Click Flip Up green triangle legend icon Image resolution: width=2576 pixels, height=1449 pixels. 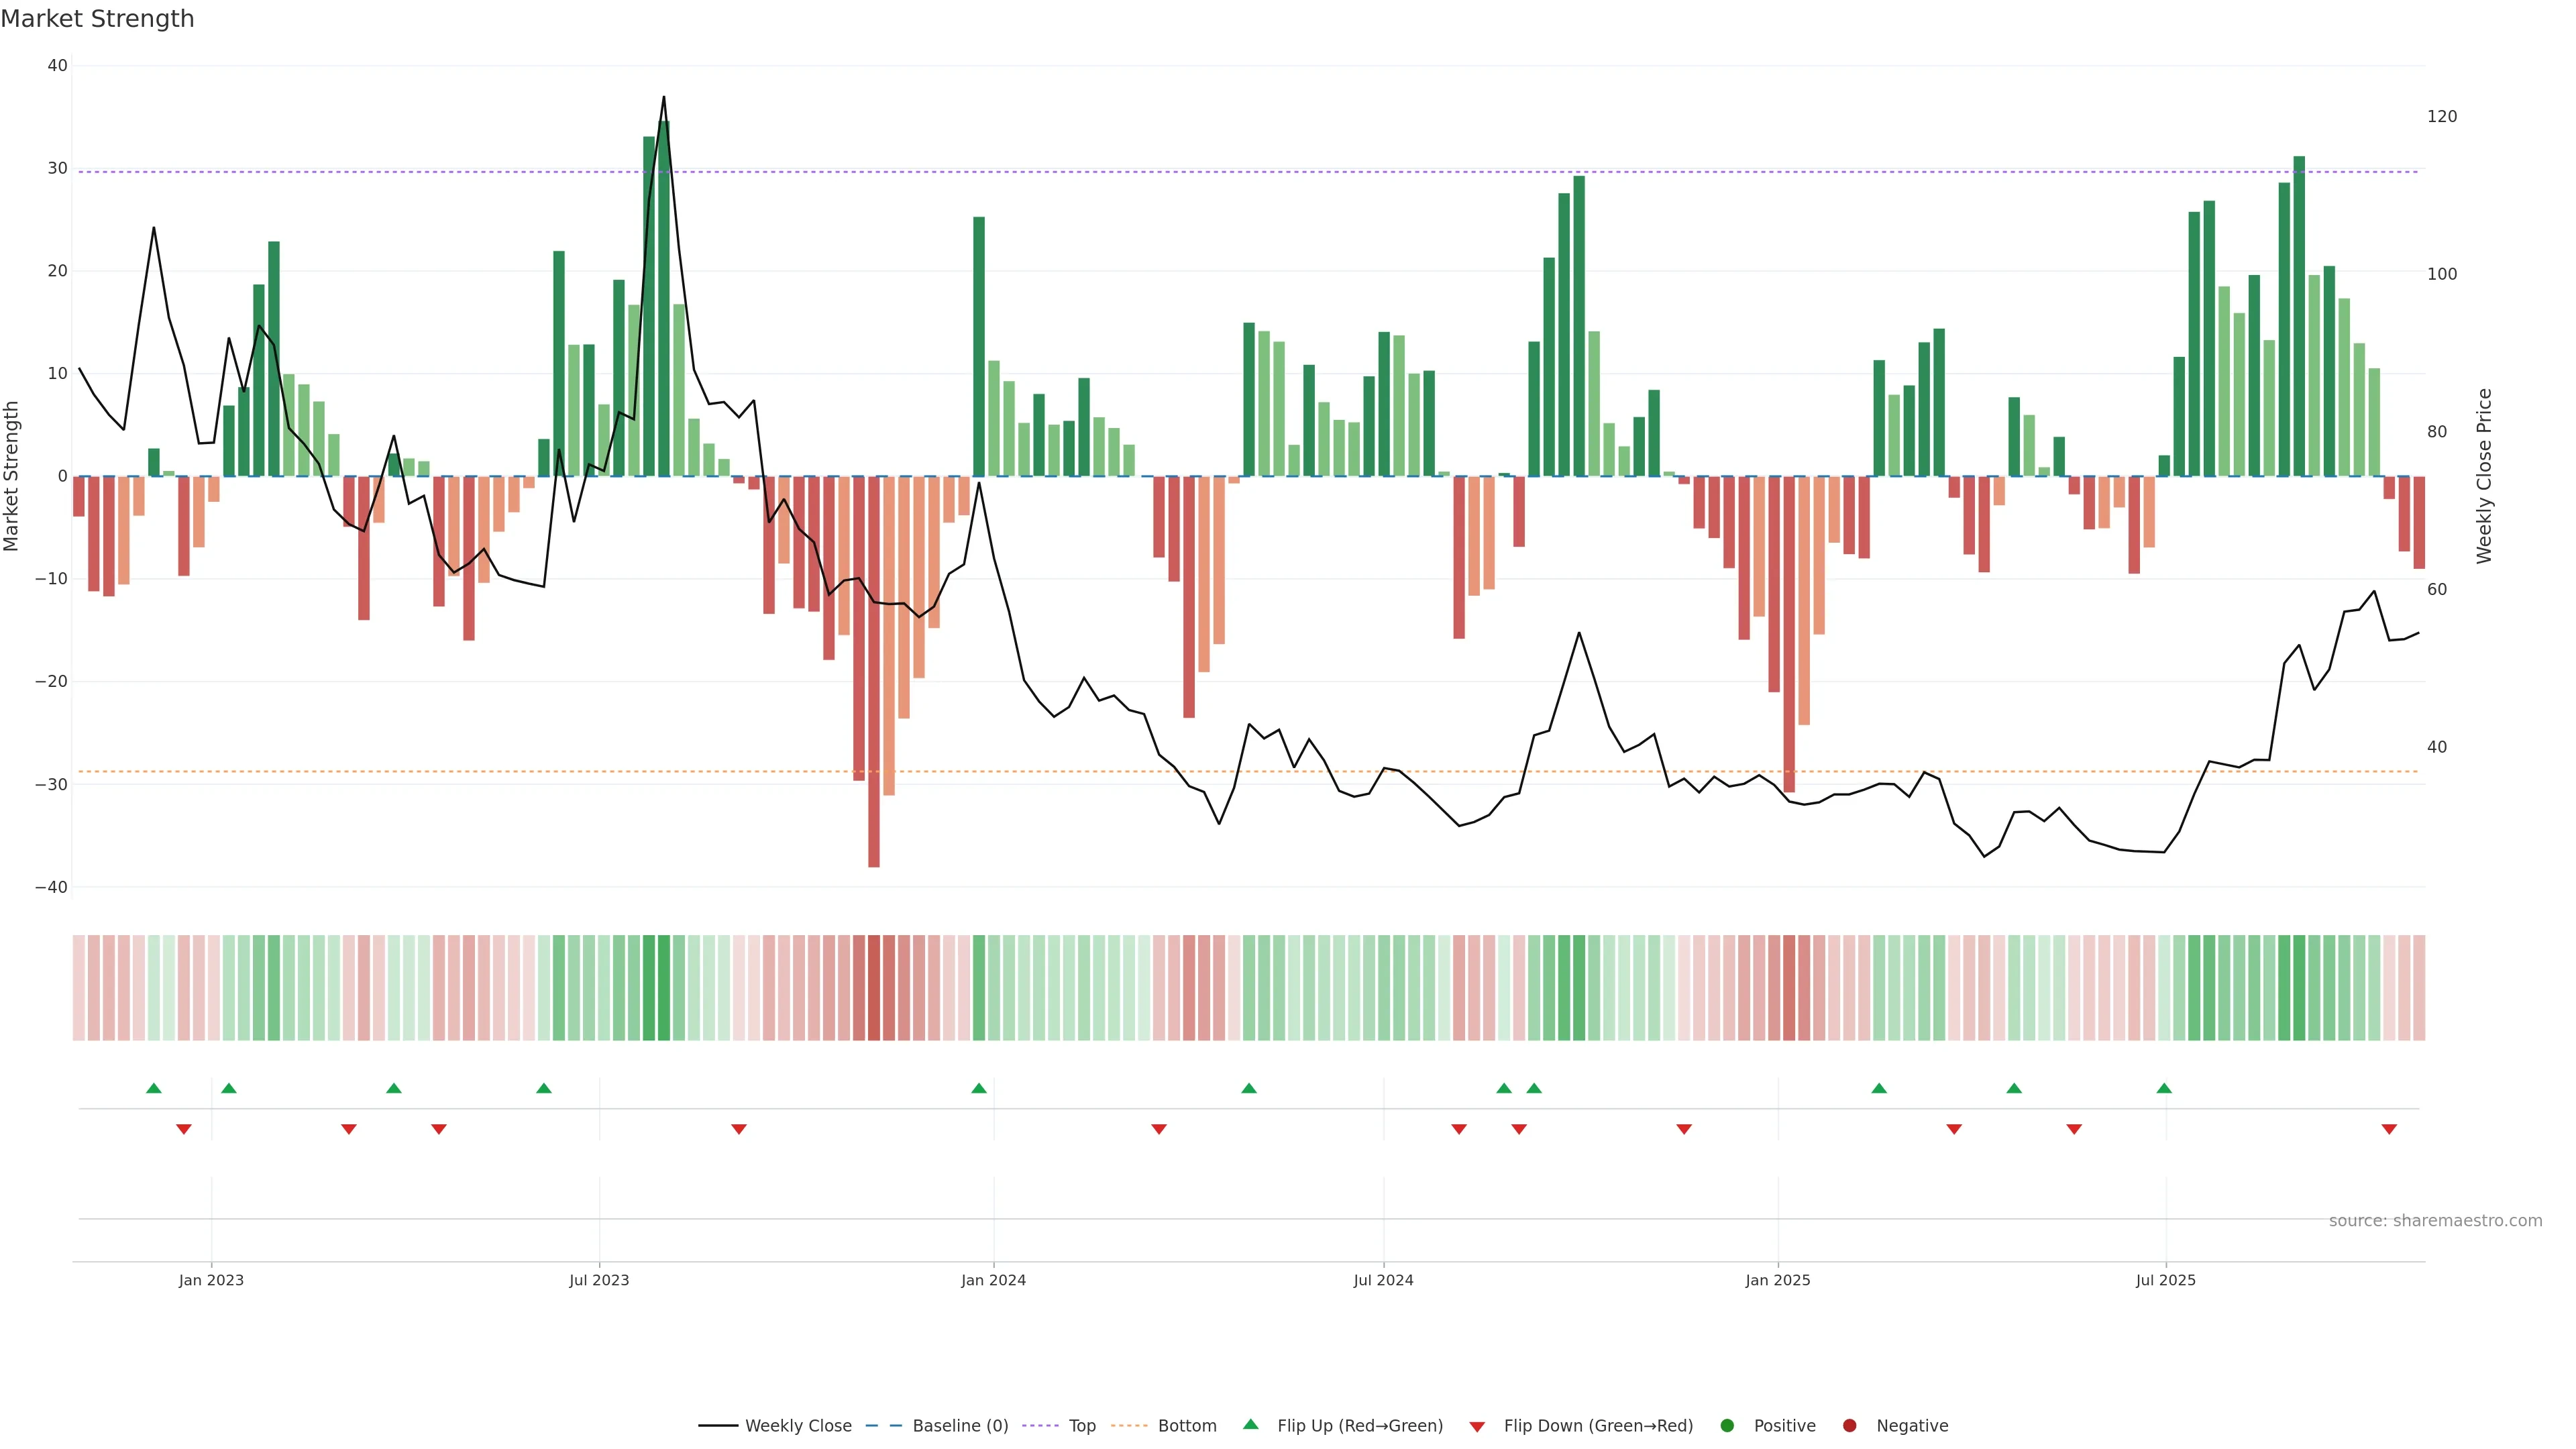(x=1250, y=1425)
